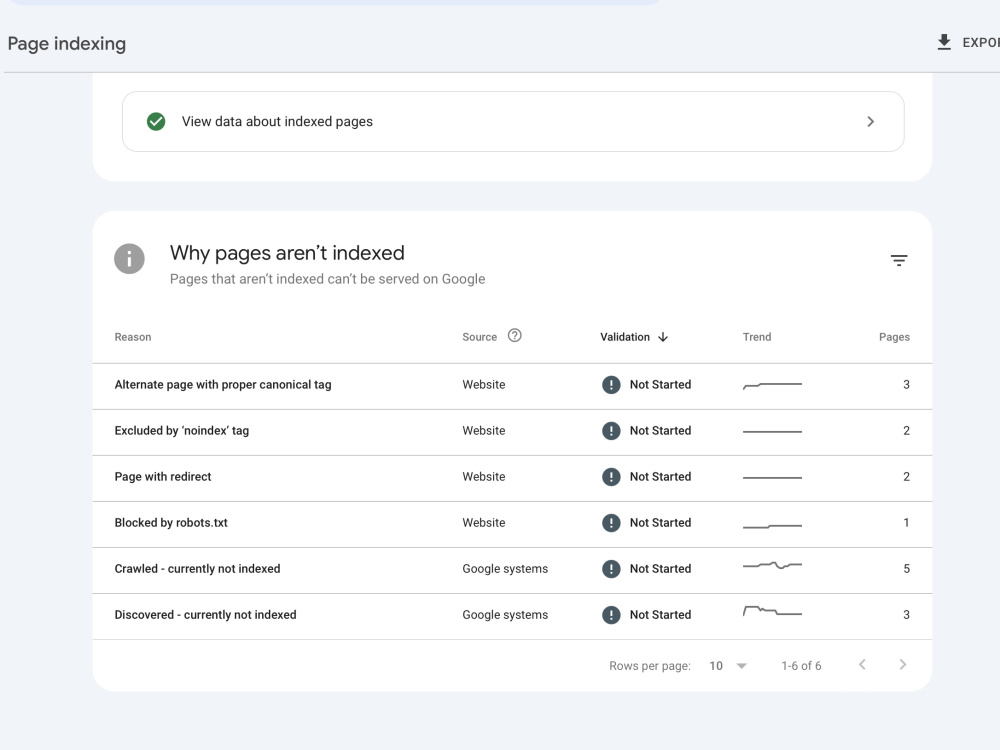Click Not Started icon for Blocked by robots.txt
The width and height of the screenshot is (1000, 750).
611,522
